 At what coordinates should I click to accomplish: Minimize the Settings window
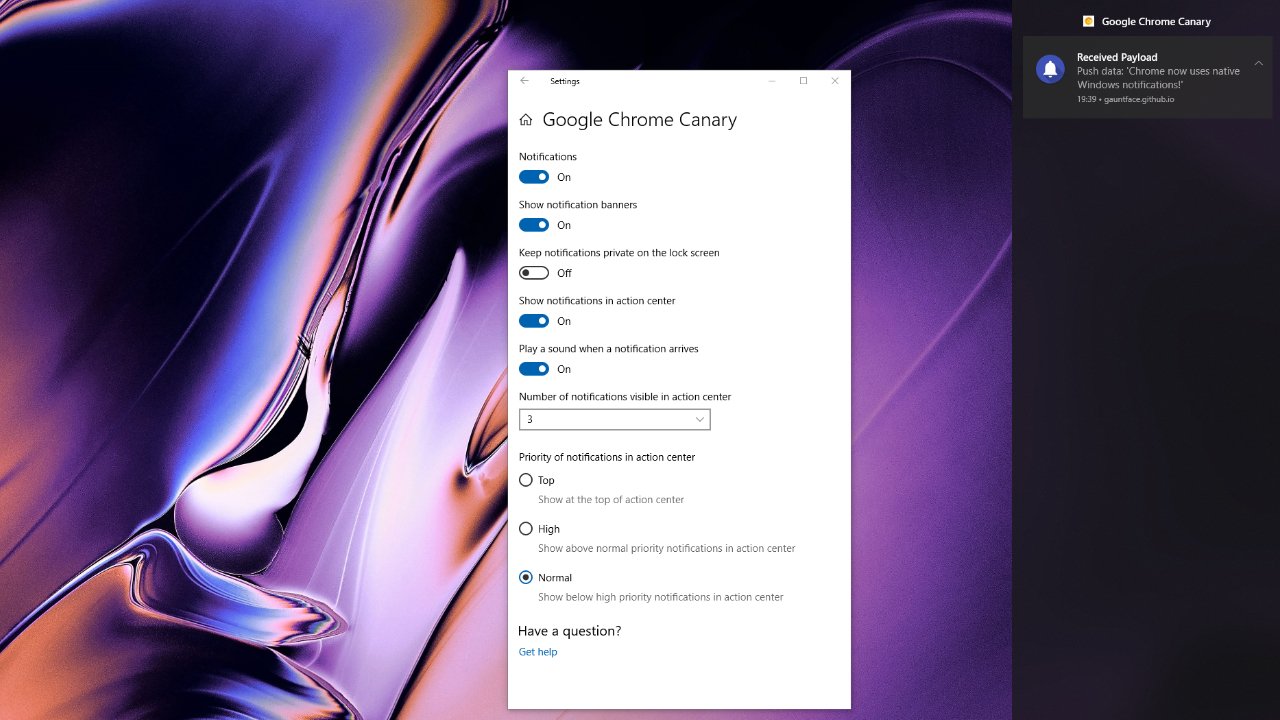coord(772,81)
